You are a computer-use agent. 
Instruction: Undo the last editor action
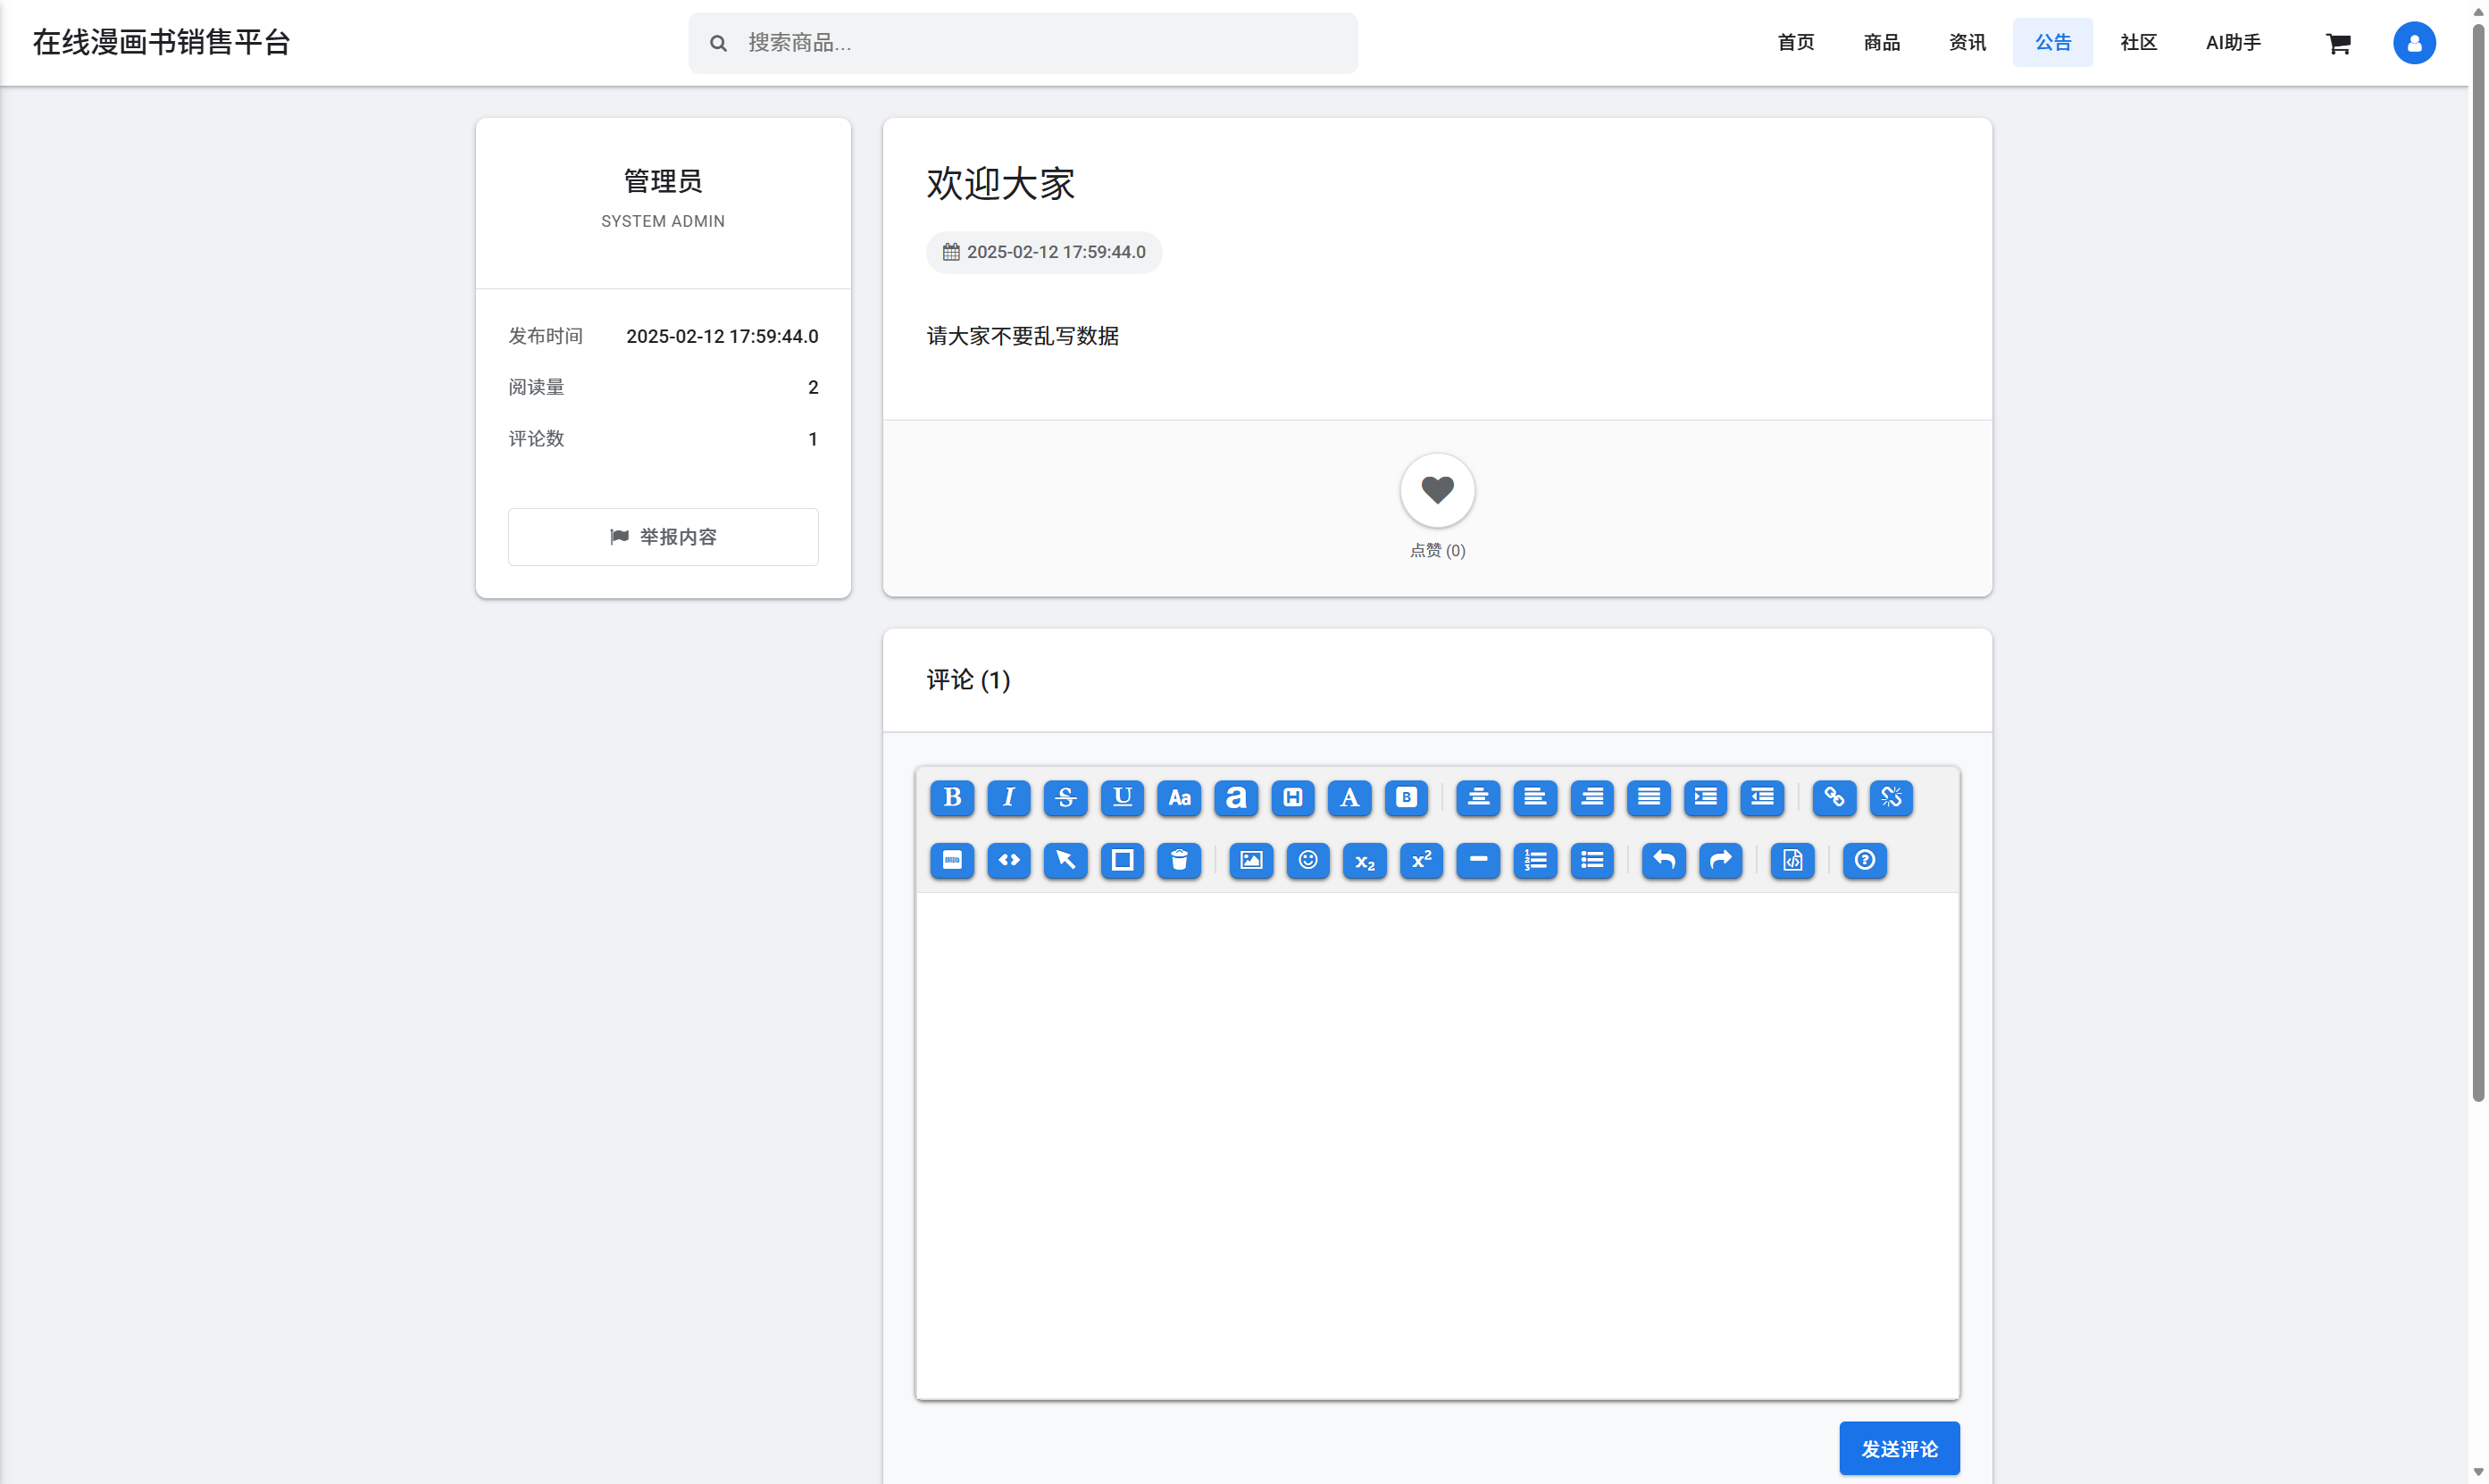1663,861
